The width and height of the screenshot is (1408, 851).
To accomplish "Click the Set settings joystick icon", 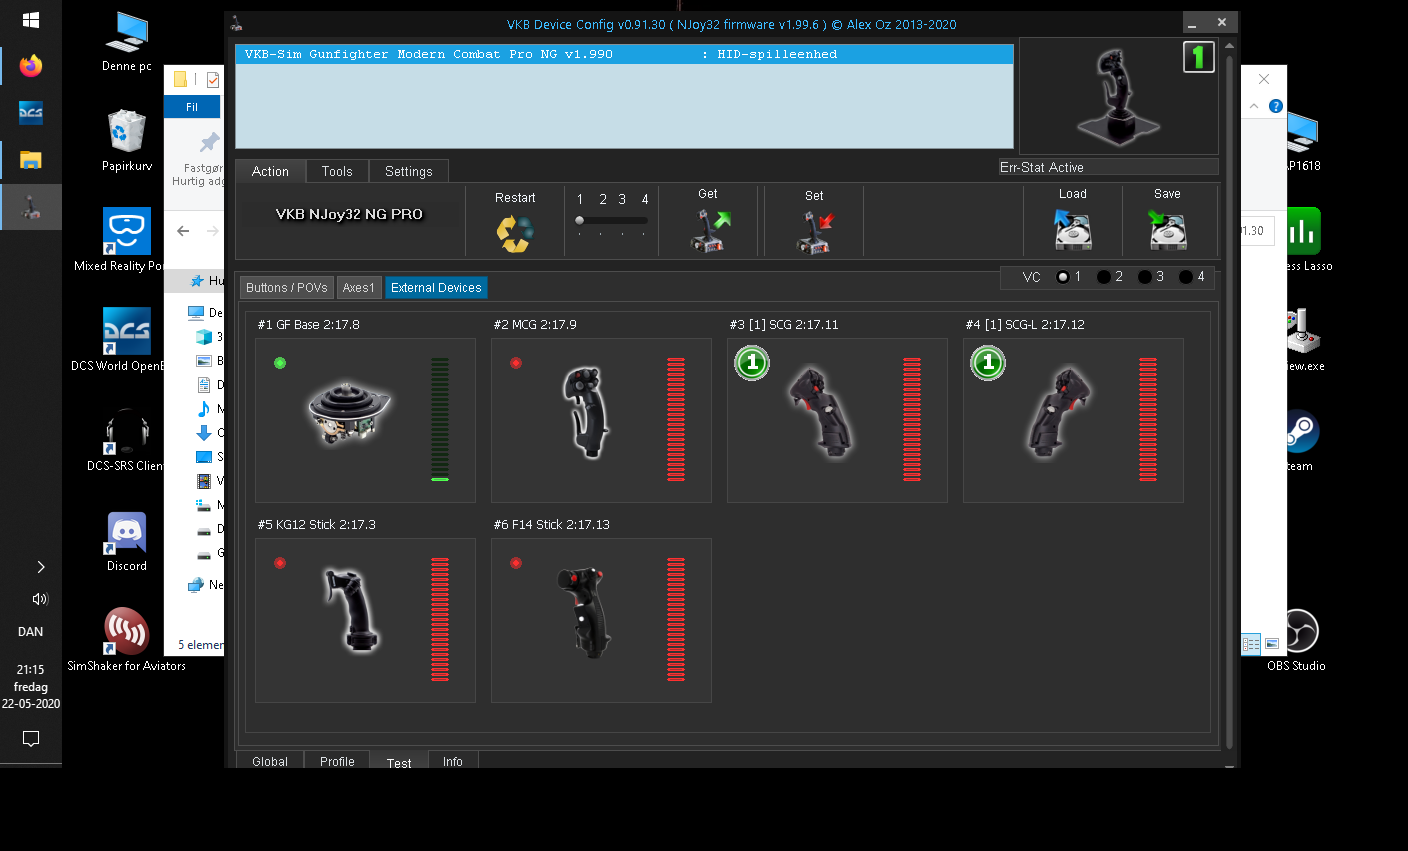I will click(x=814, y=232).
